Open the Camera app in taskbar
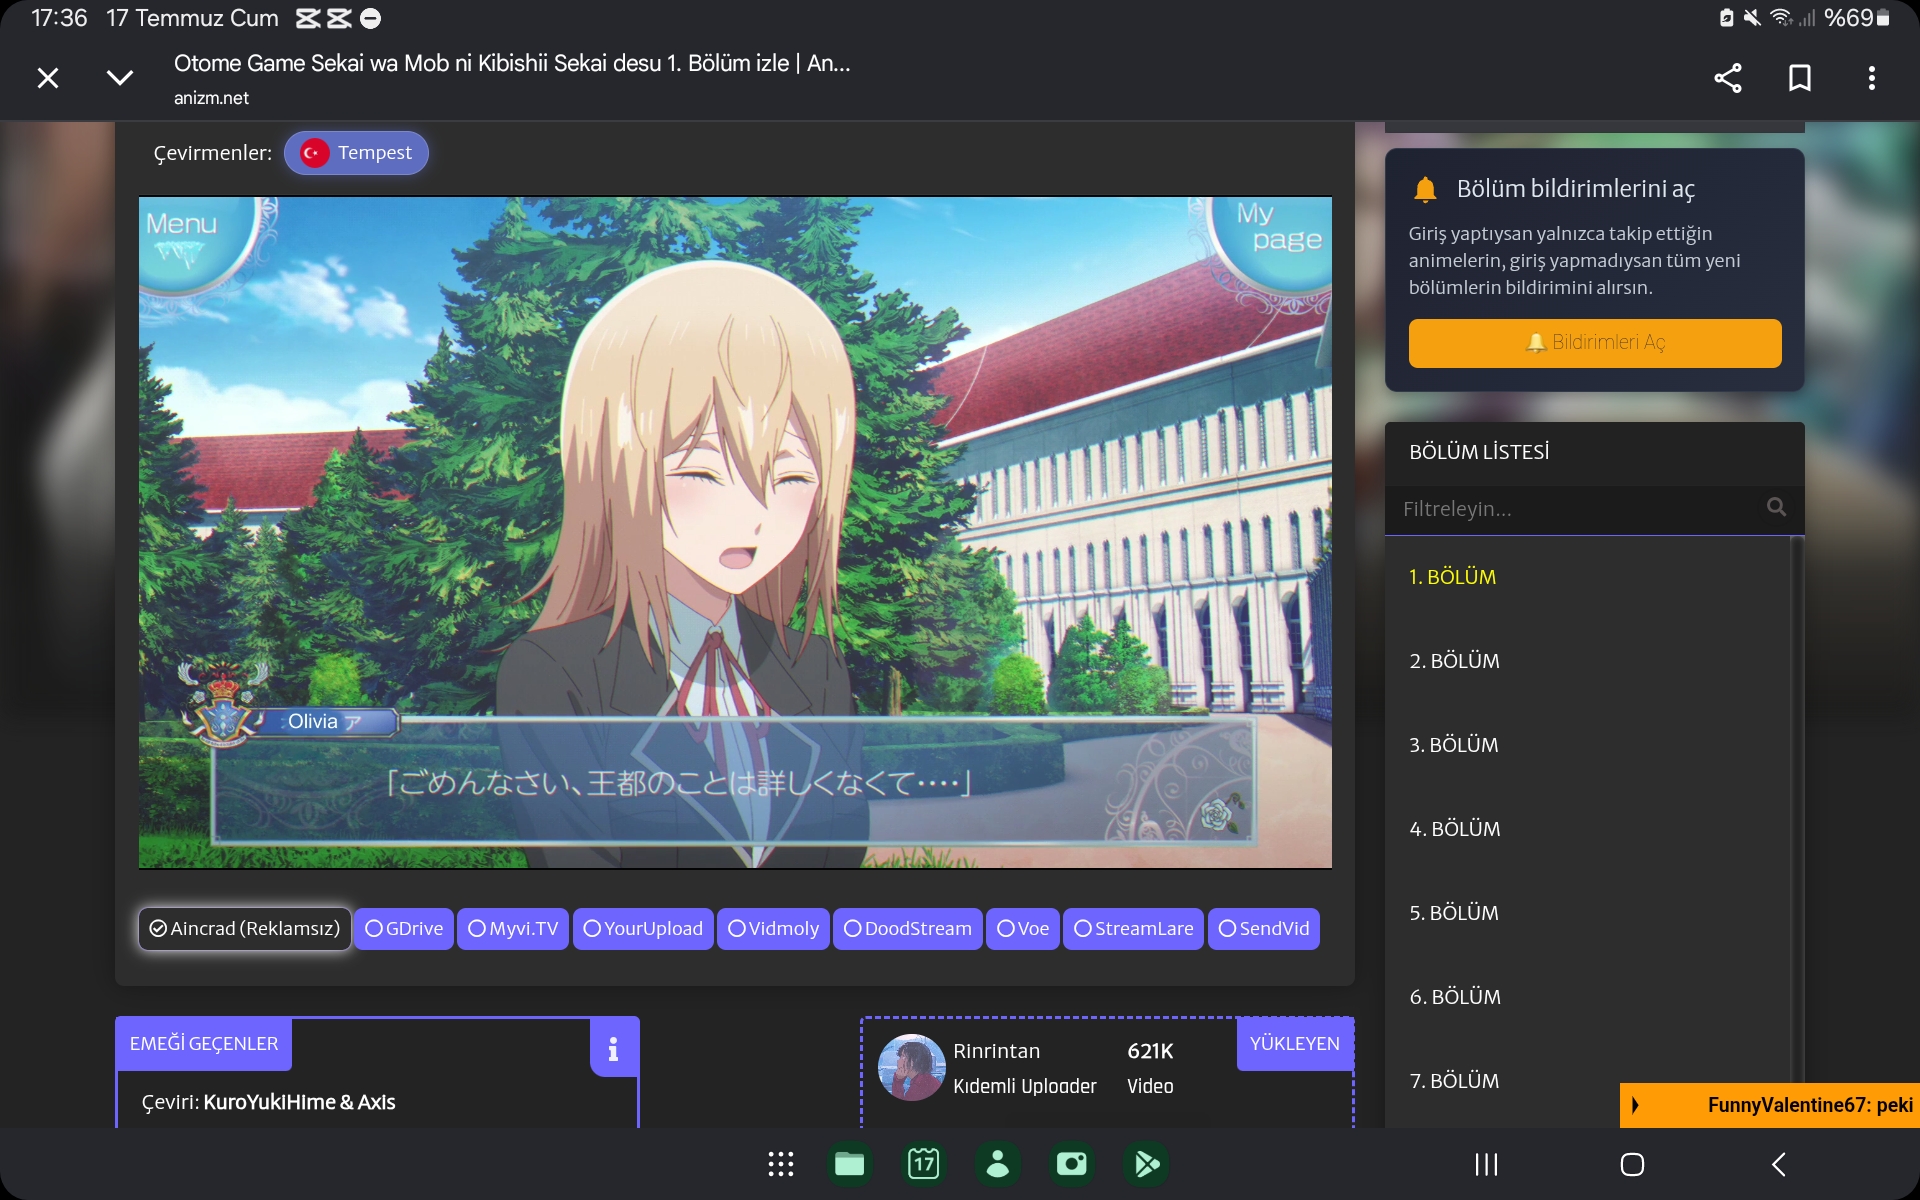The image size is (1920, 1200). pos(1072,1164)
